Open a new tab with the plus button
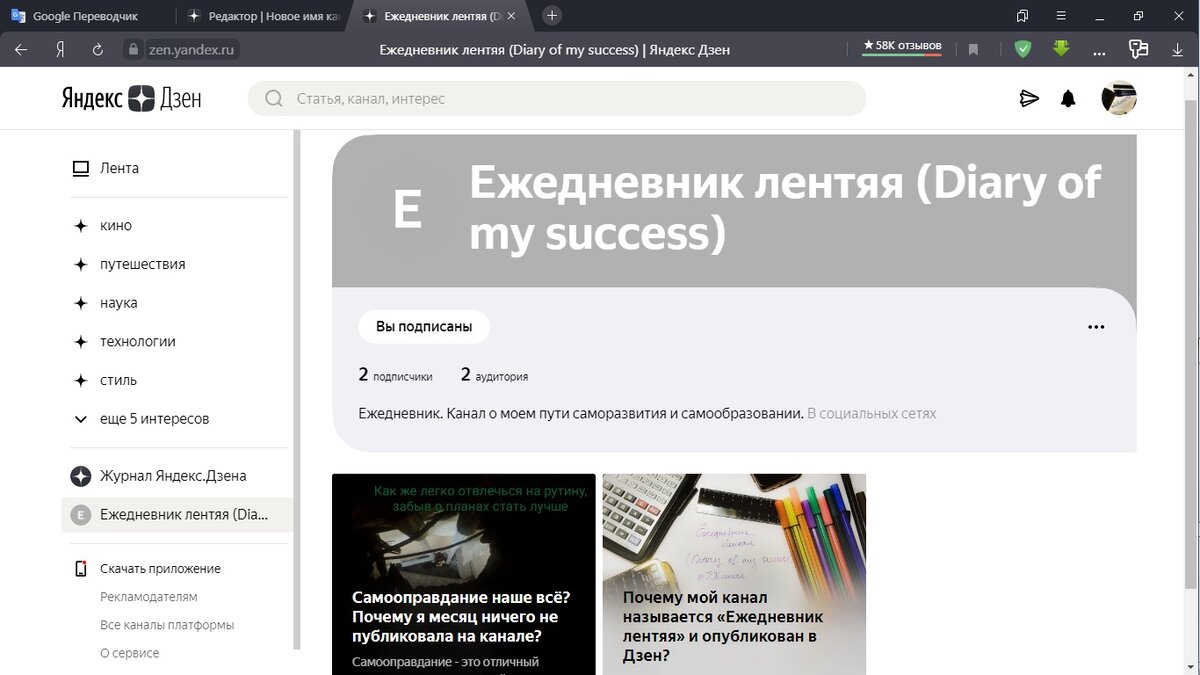1200x675 pixels. pos(552,16)
